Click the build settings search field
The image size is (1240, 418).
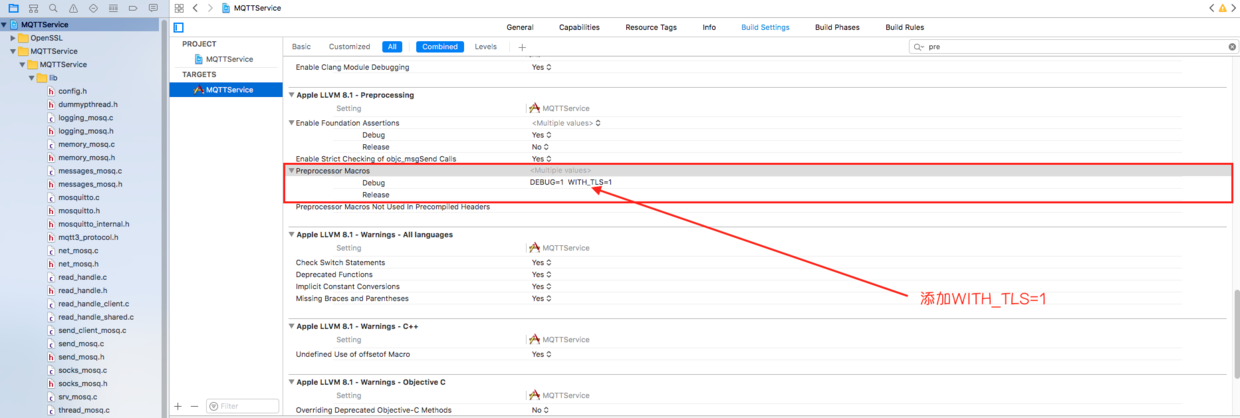[x=1073, y=47]
